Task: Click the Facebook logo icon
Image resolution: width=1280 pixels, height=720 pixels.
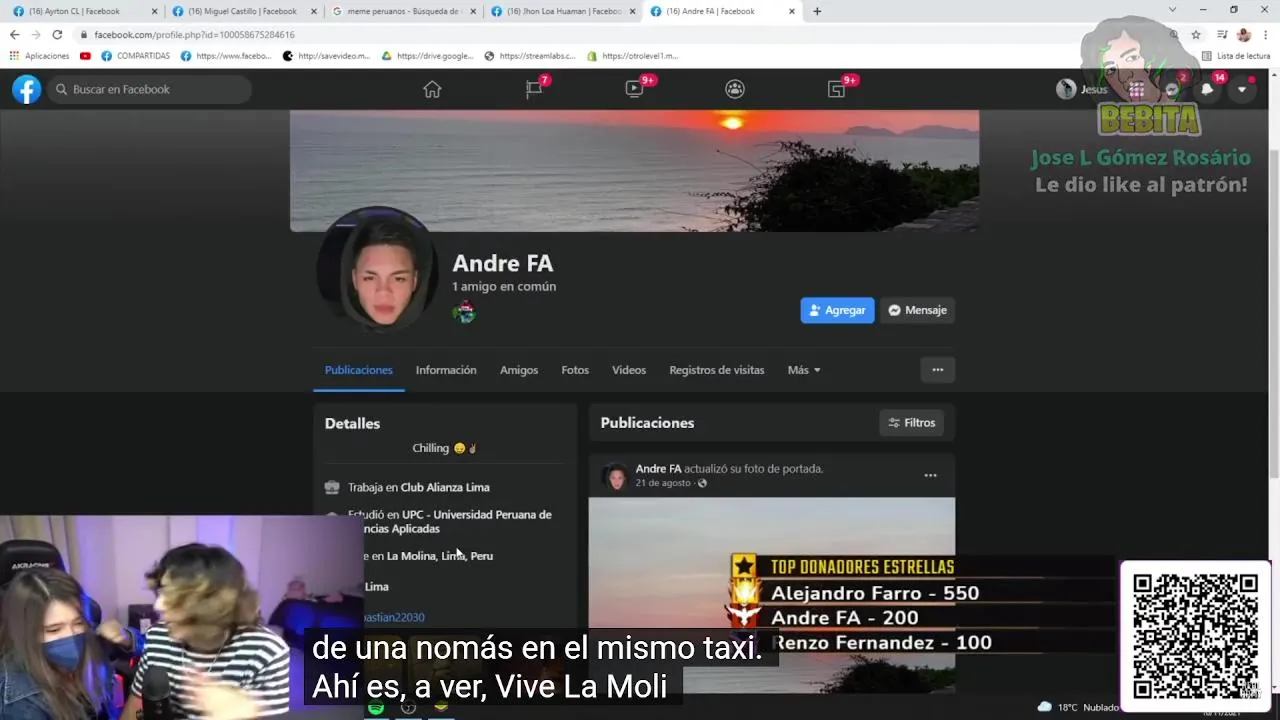Action: [27, 89]
